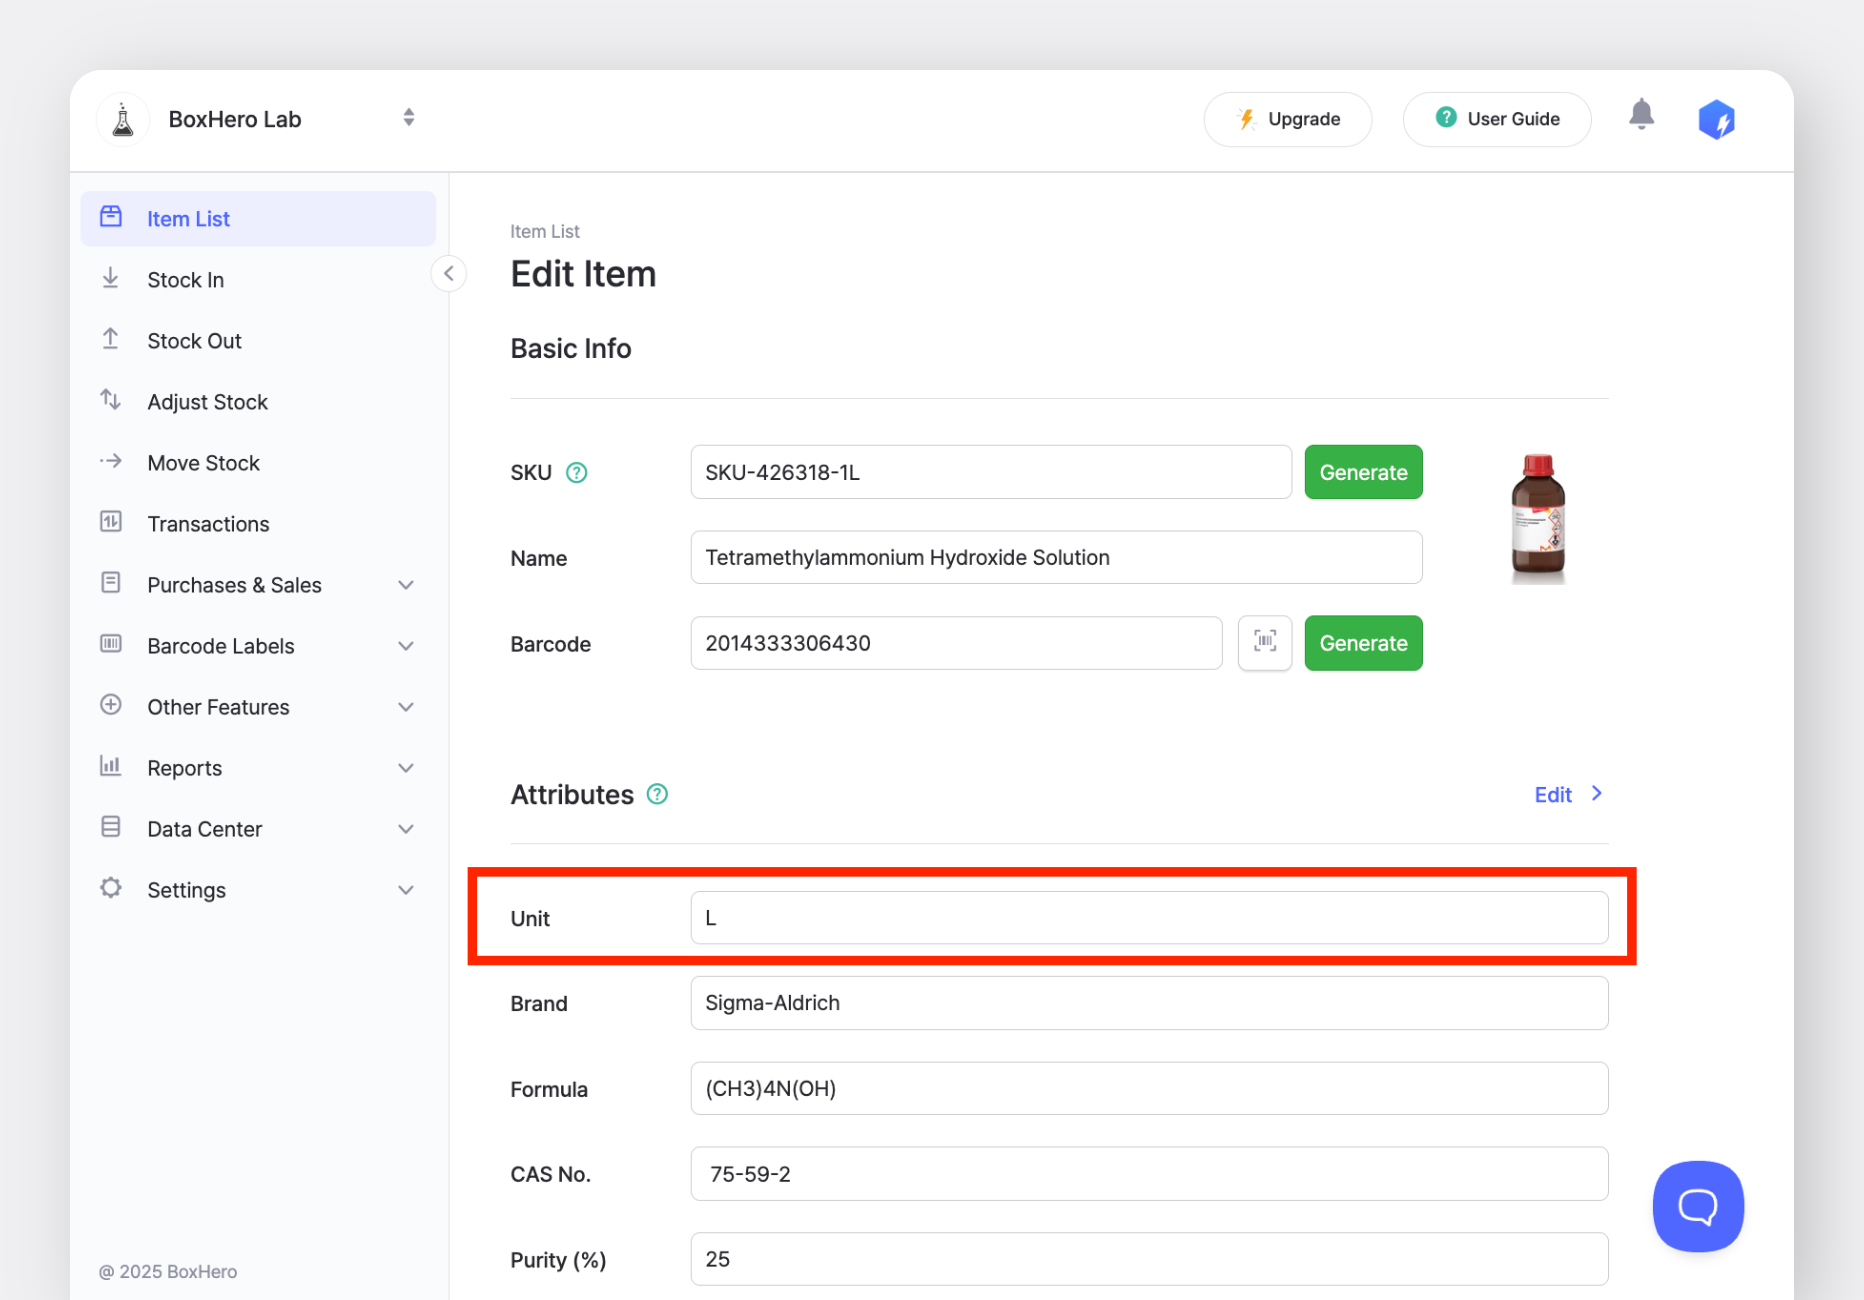Click the blue hexagon app icon top right
Image resolution: width=1864 pixels, height=1300 pixels.
1717,118
